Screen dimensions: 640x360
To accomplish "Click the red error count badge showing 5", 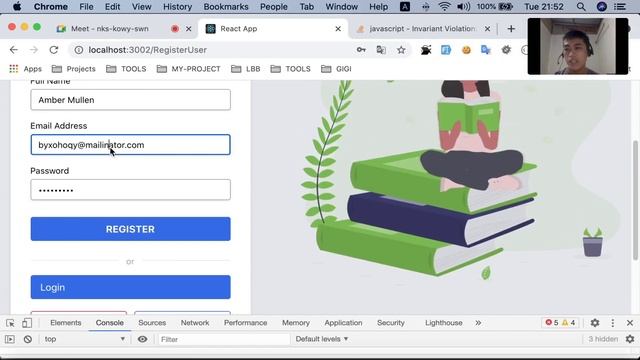I will pos(552,323).
